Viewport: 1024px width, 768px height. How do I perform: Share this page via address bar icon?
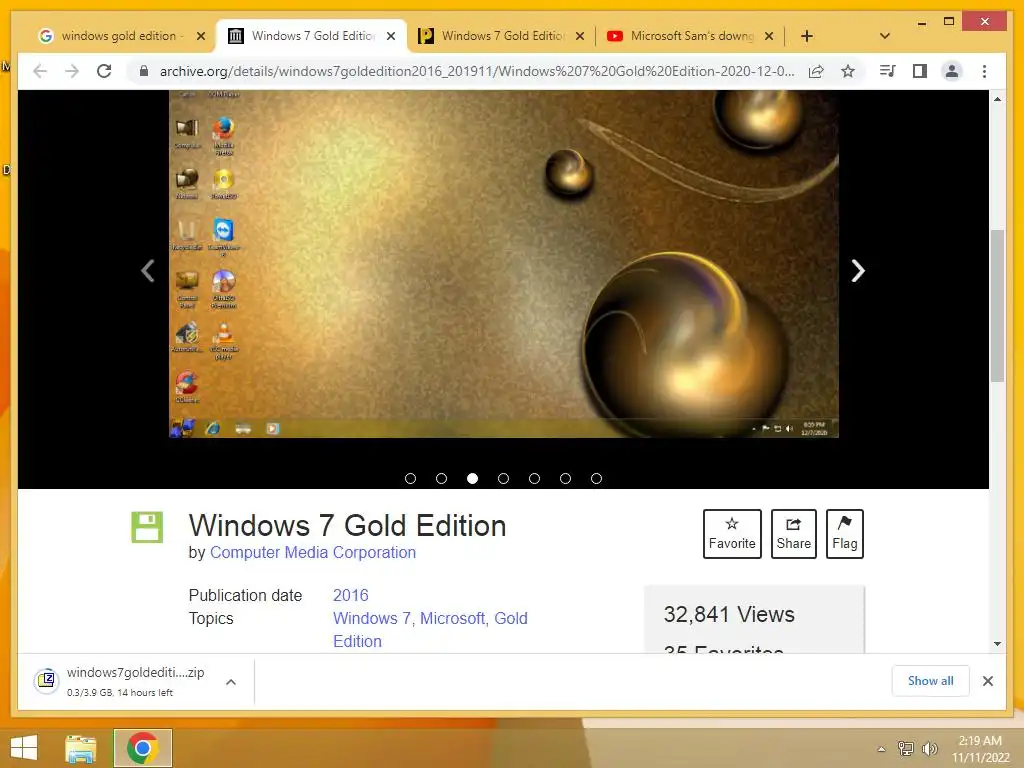tap(816, 71)
